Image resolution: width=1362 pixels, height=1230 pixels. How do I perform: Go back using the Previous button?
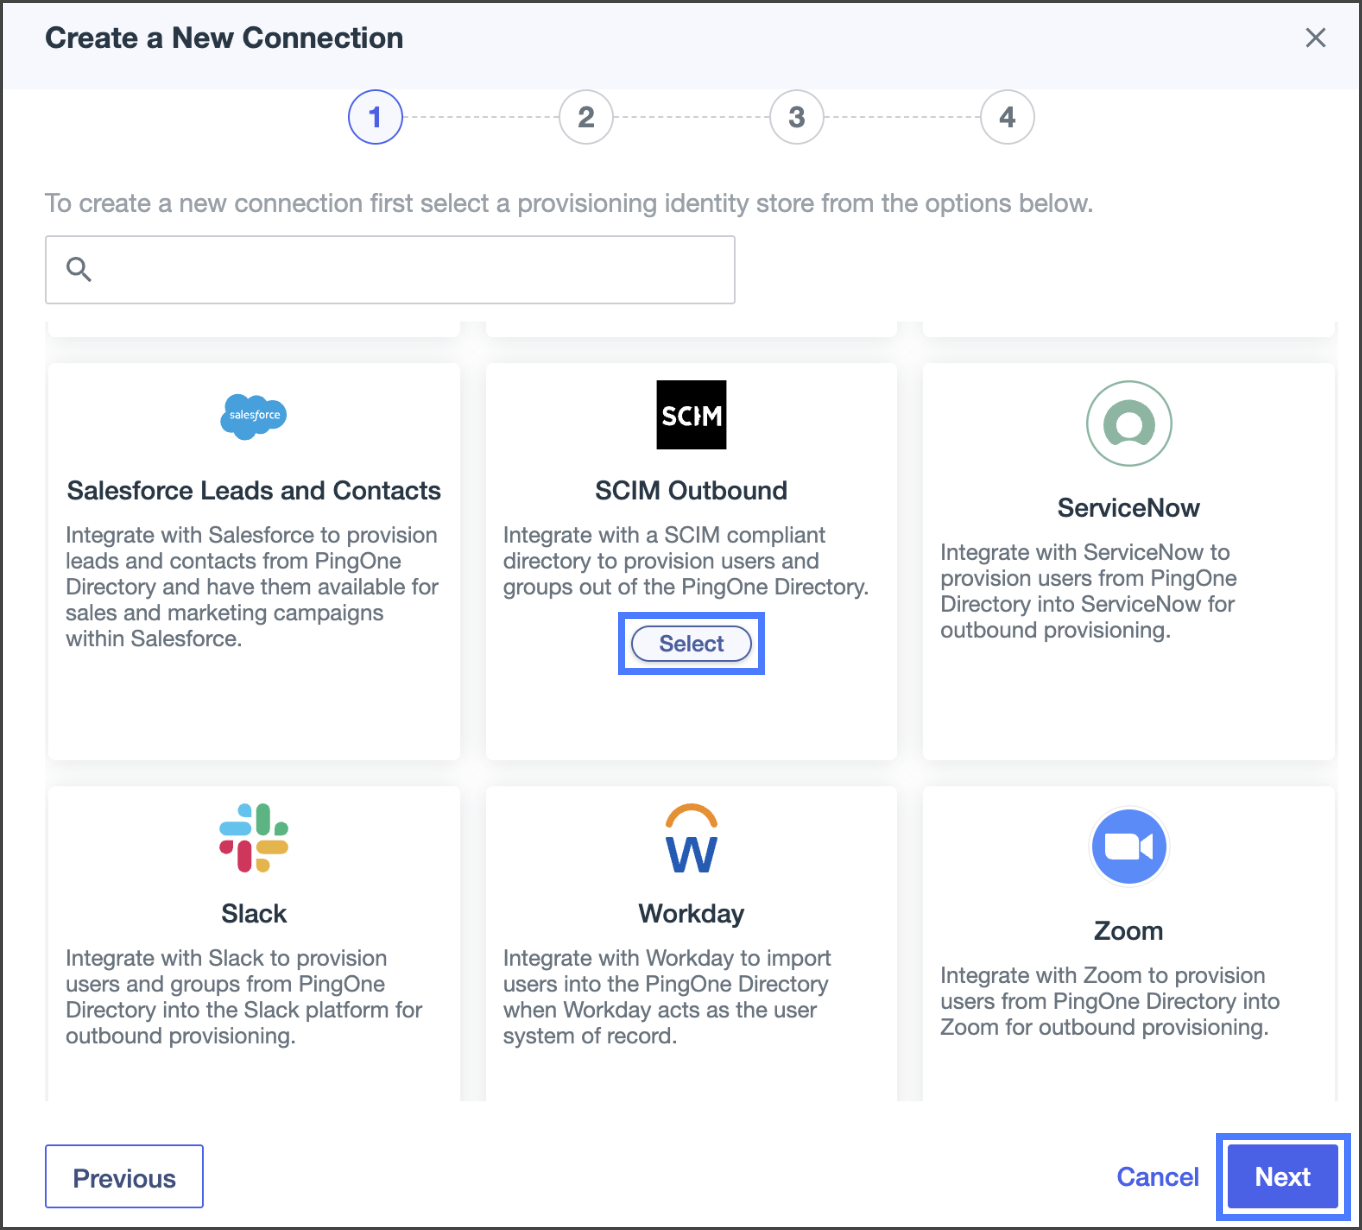[124, 1177]
